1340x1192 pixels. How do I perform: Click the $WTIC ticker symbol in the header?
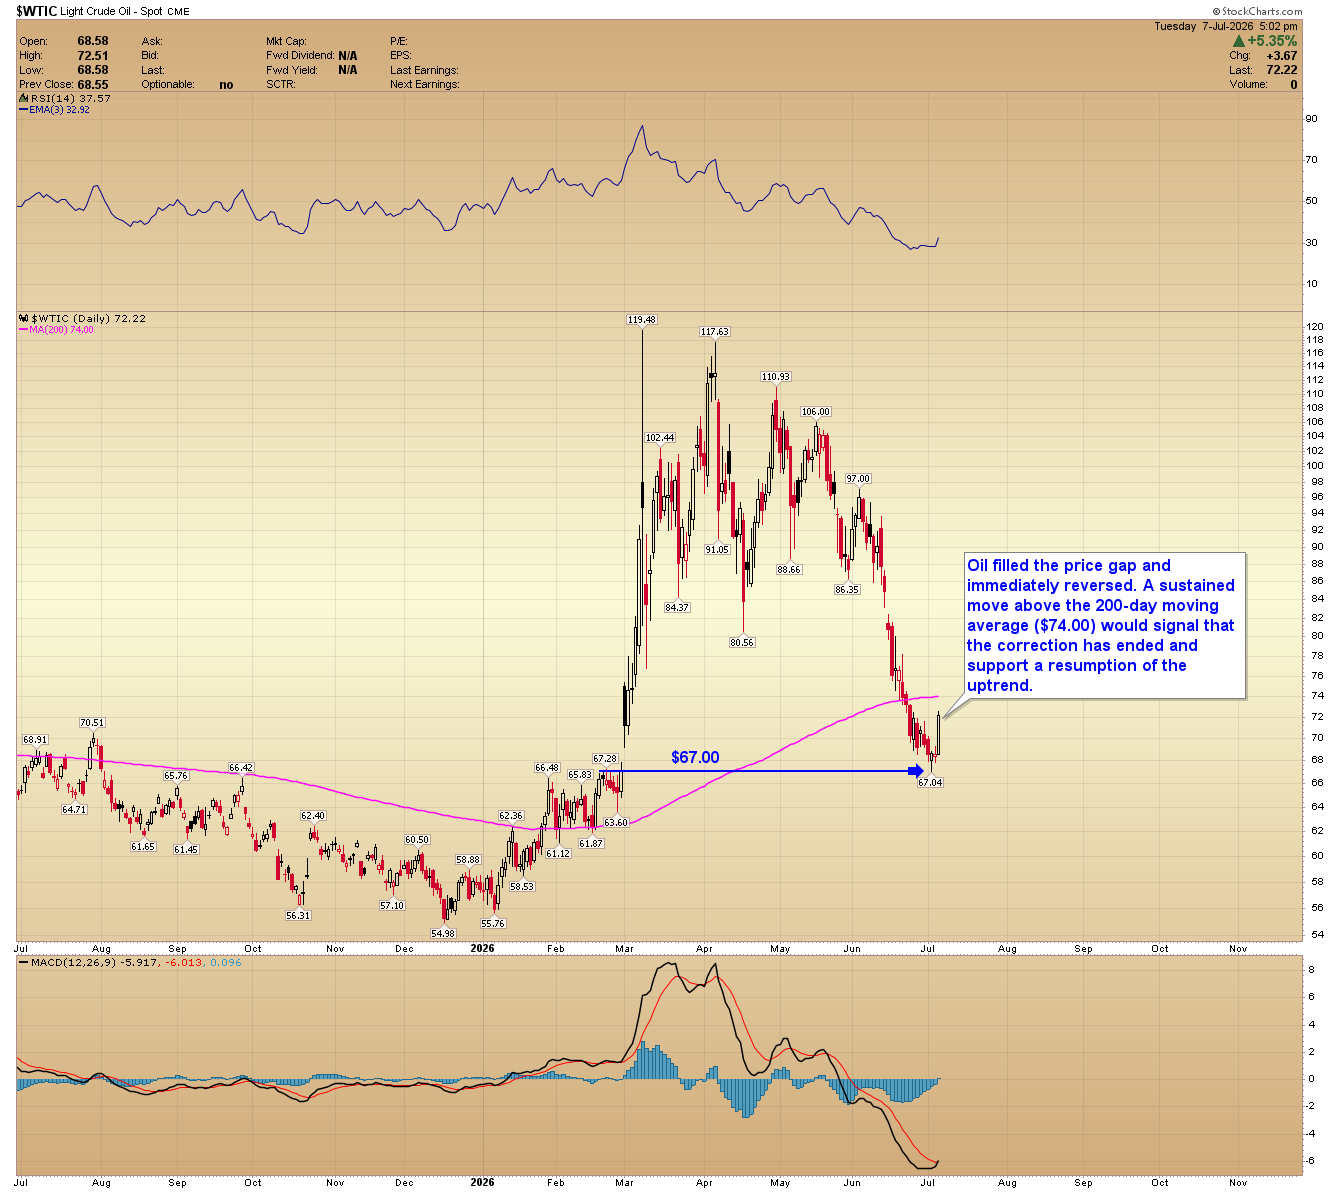click(36, 11)
